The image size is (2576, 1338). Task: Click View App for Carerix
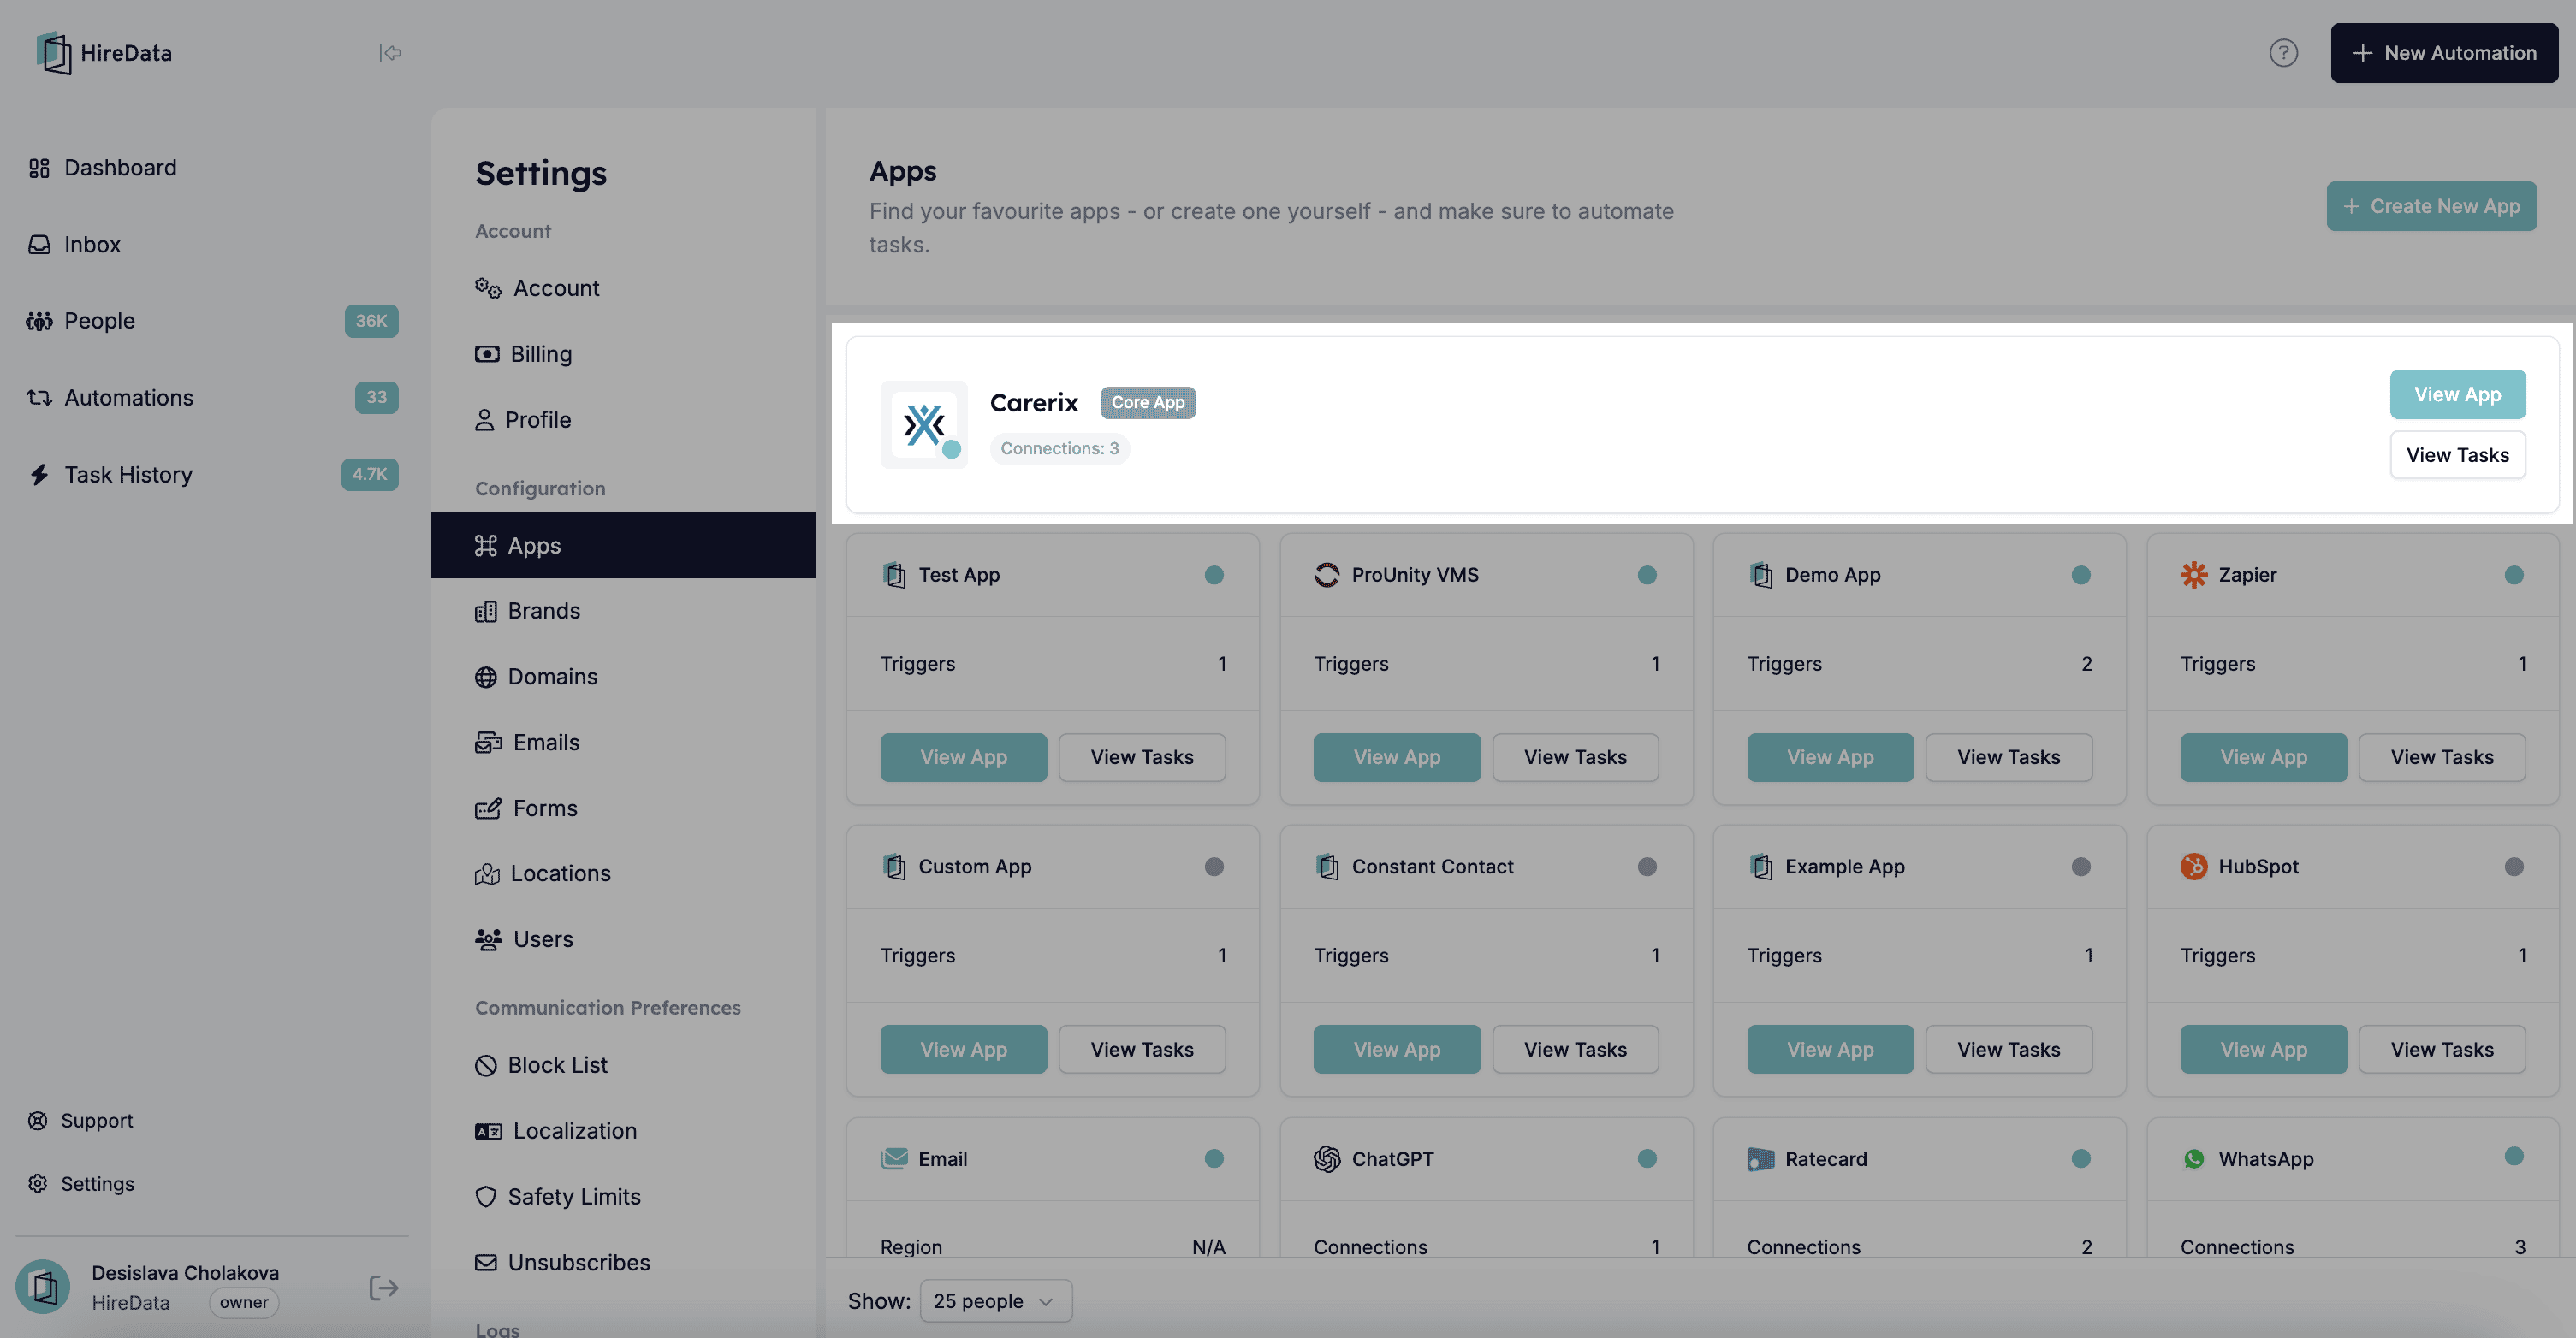(2457, 395)
